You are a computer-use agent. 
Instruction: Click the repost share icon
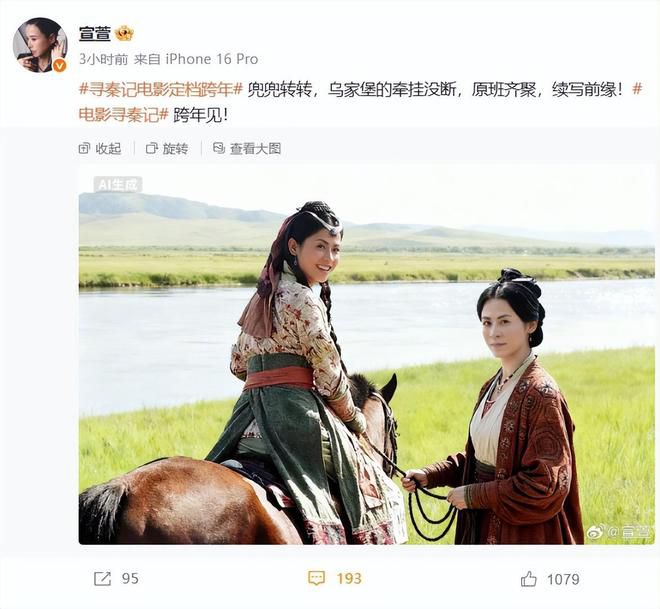(103, 579)
